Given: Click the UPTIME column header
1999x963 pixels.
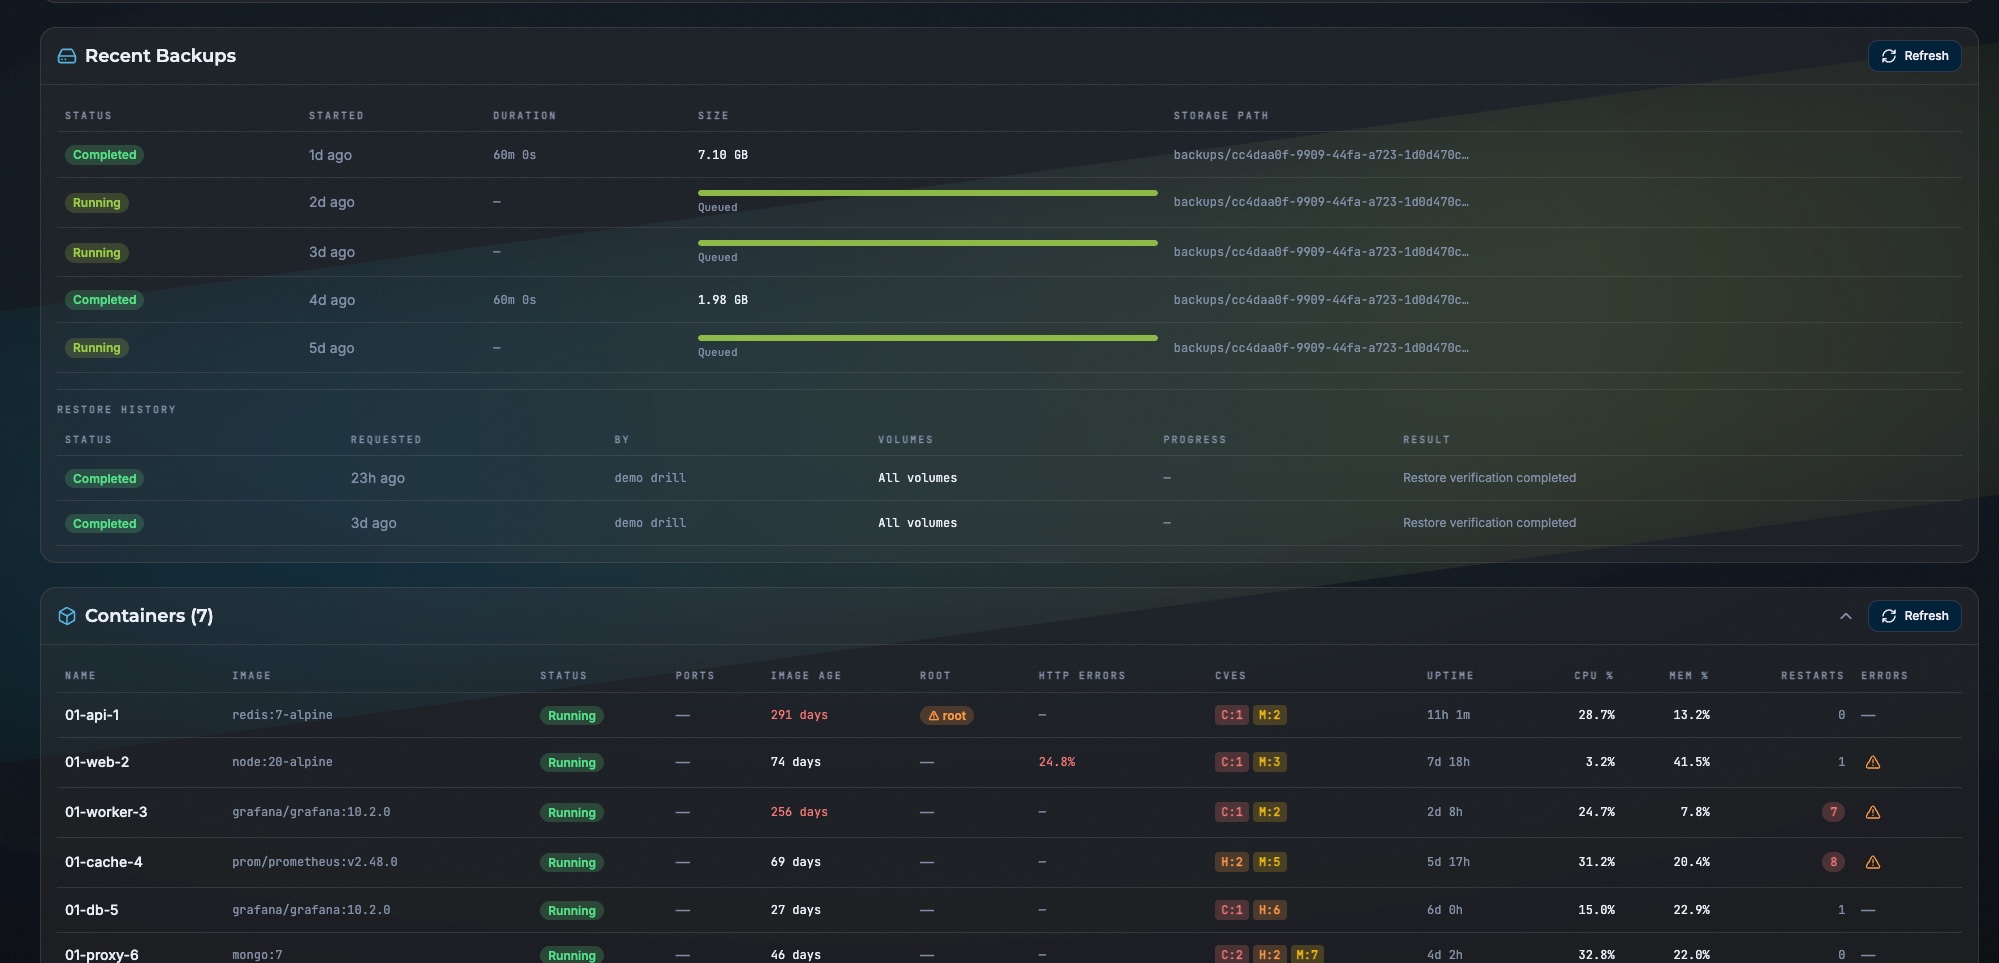Looking at the screenshot, I should 1450,676.
